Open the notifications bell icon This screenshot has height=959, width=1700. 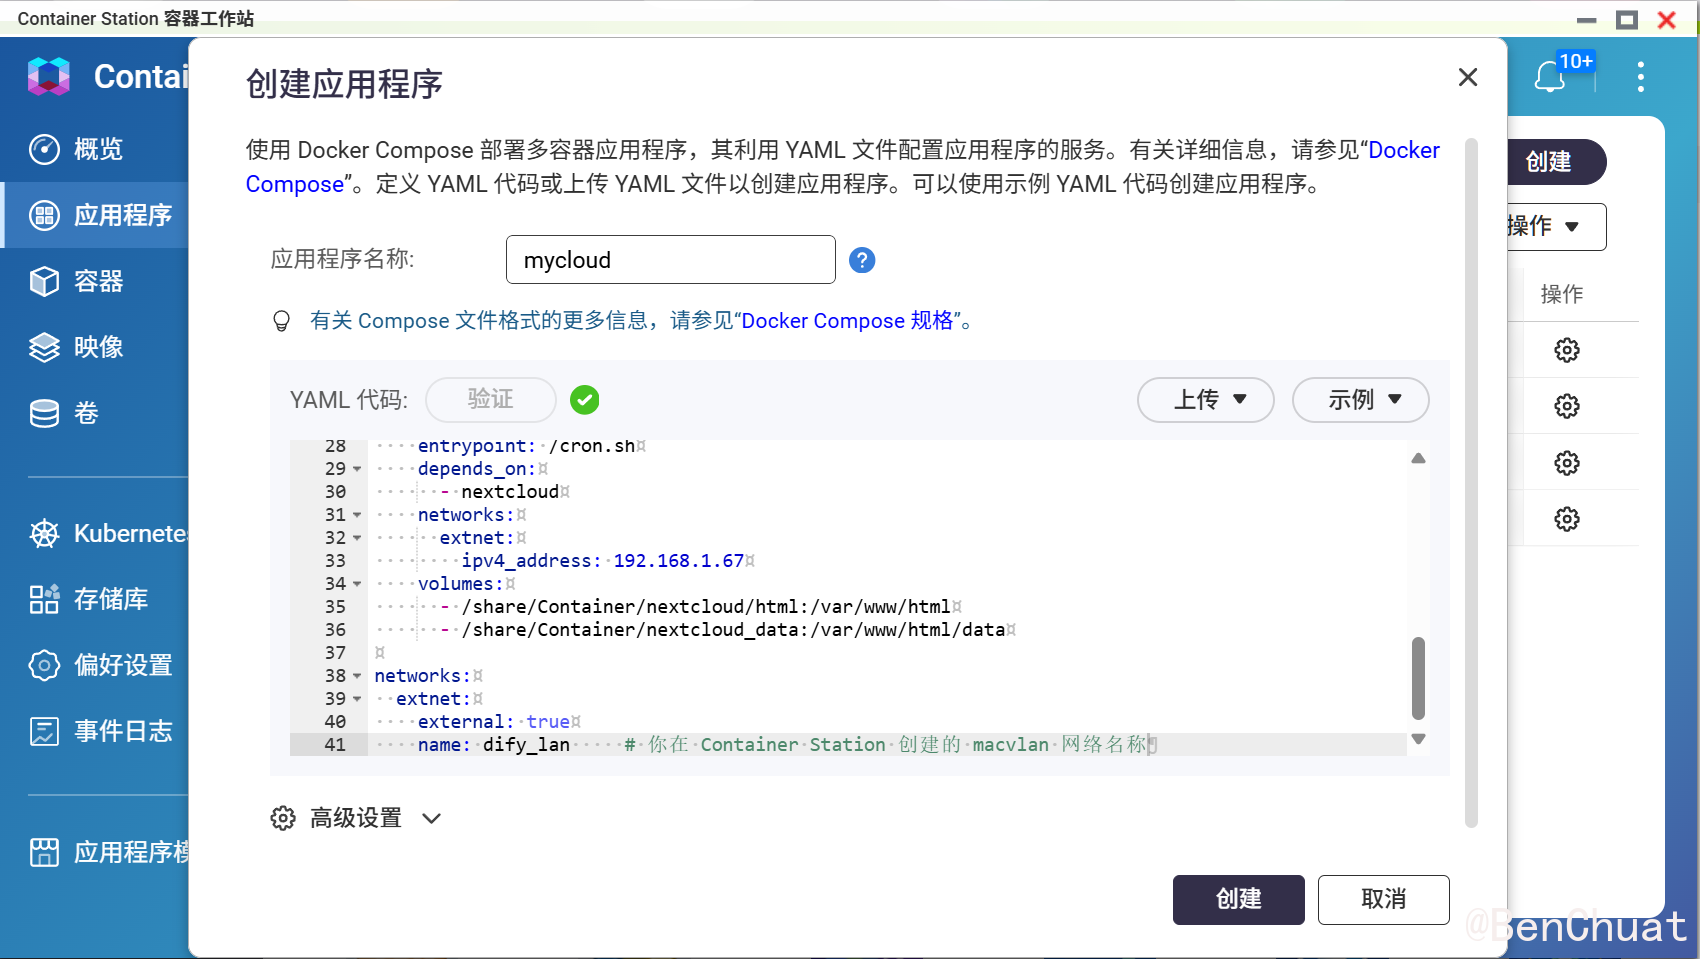[1549, 77]
